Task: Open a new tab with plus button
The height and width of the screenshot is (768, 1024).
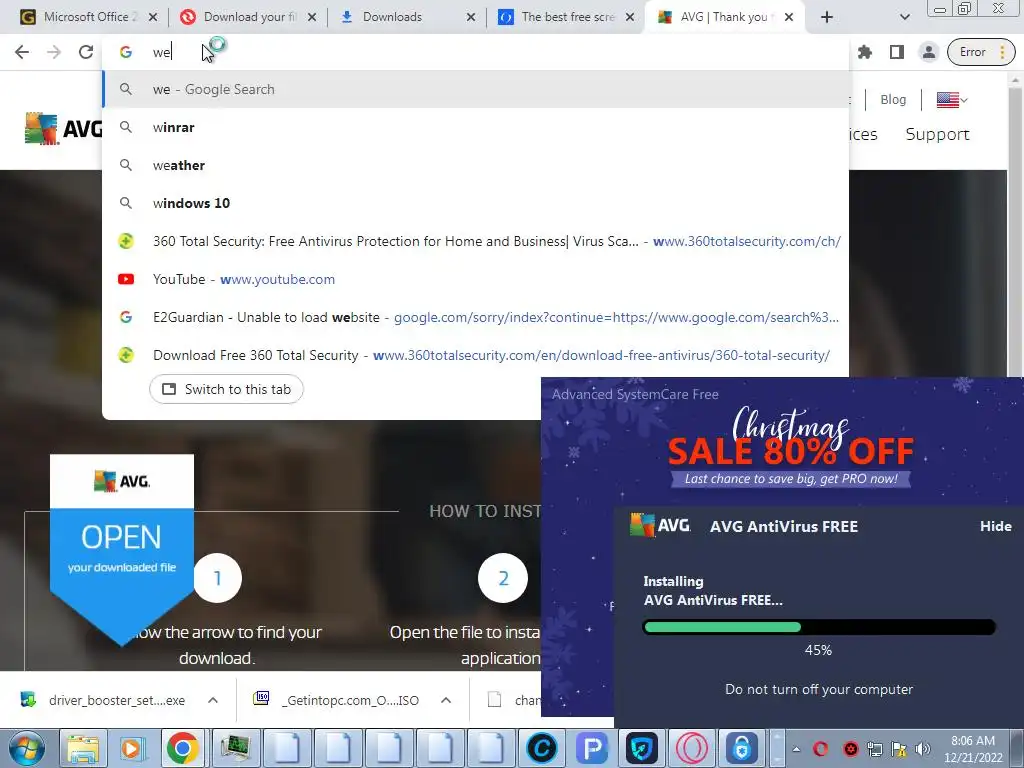Action: pos(827,17)
